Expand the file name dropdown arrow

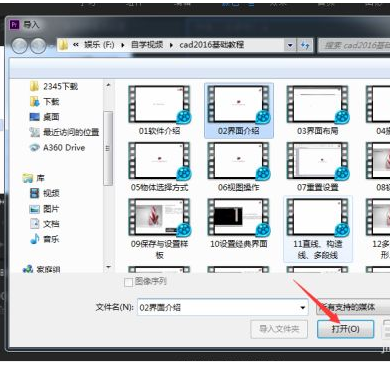303,308
